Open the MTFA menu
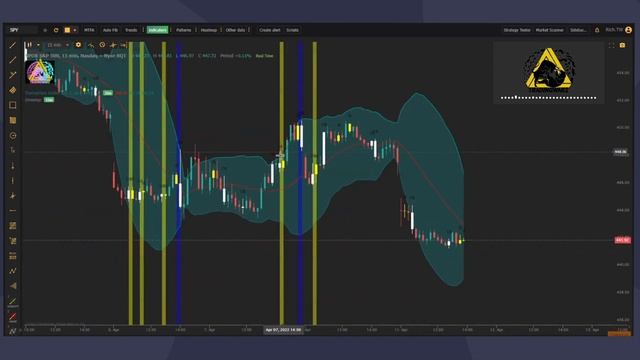The image size is (640, 360). click(x=89, y=30)
